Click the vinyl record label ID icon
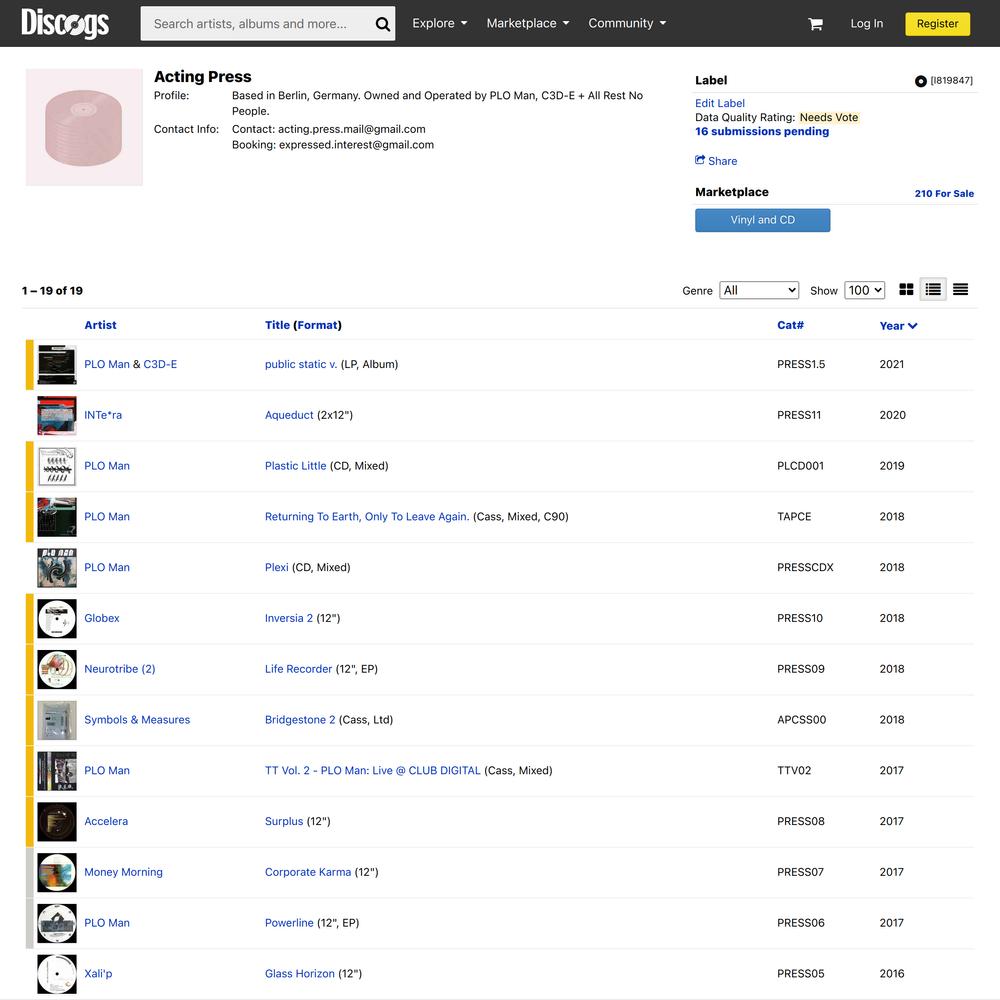The image size is (1000, 1000). (920, 81)
